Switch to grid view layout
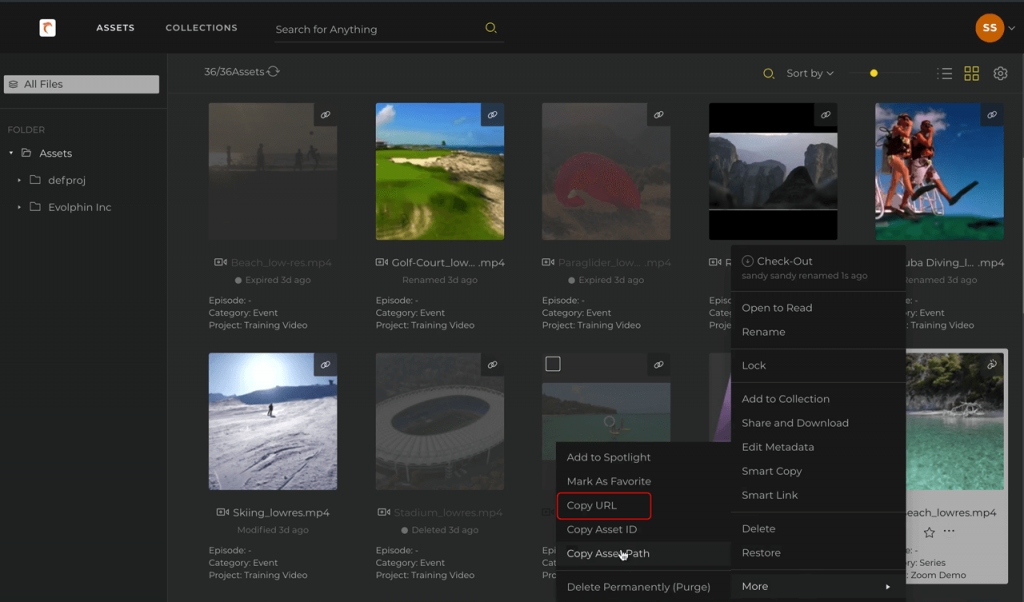 [x=971, y=73]
